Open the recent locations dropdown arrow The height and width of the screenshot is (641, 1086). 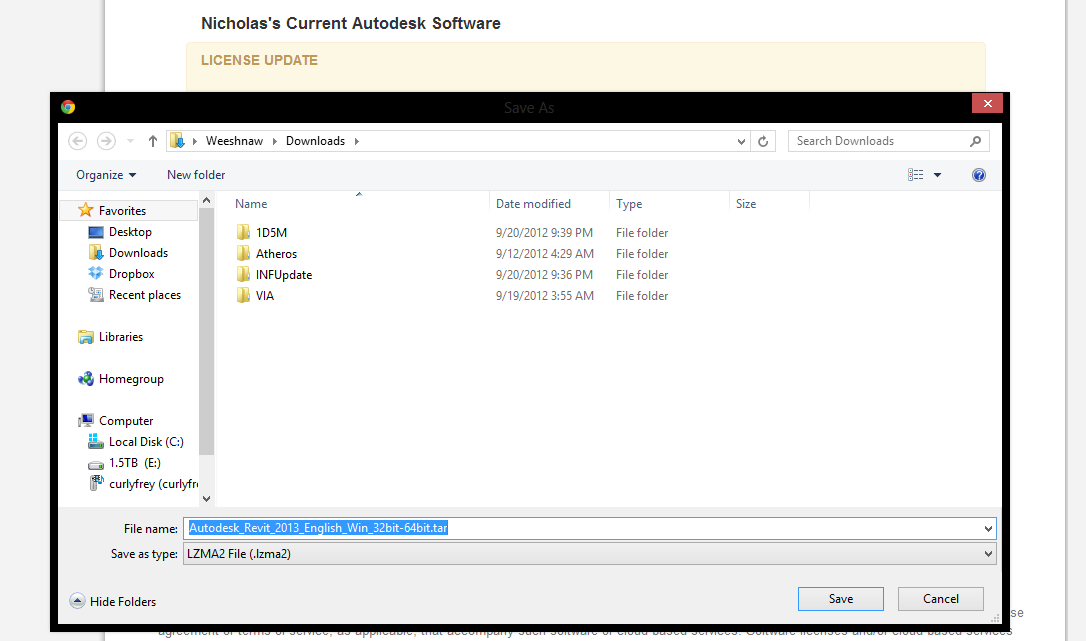click(x=130, y=141)
